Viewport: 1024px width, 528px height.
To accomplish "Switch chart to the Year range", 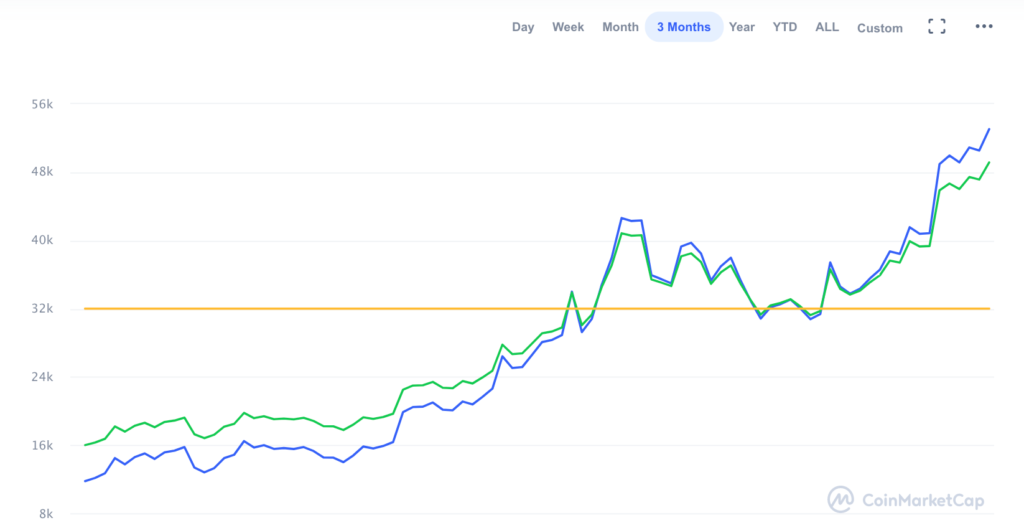I will (x=742, y=27).
